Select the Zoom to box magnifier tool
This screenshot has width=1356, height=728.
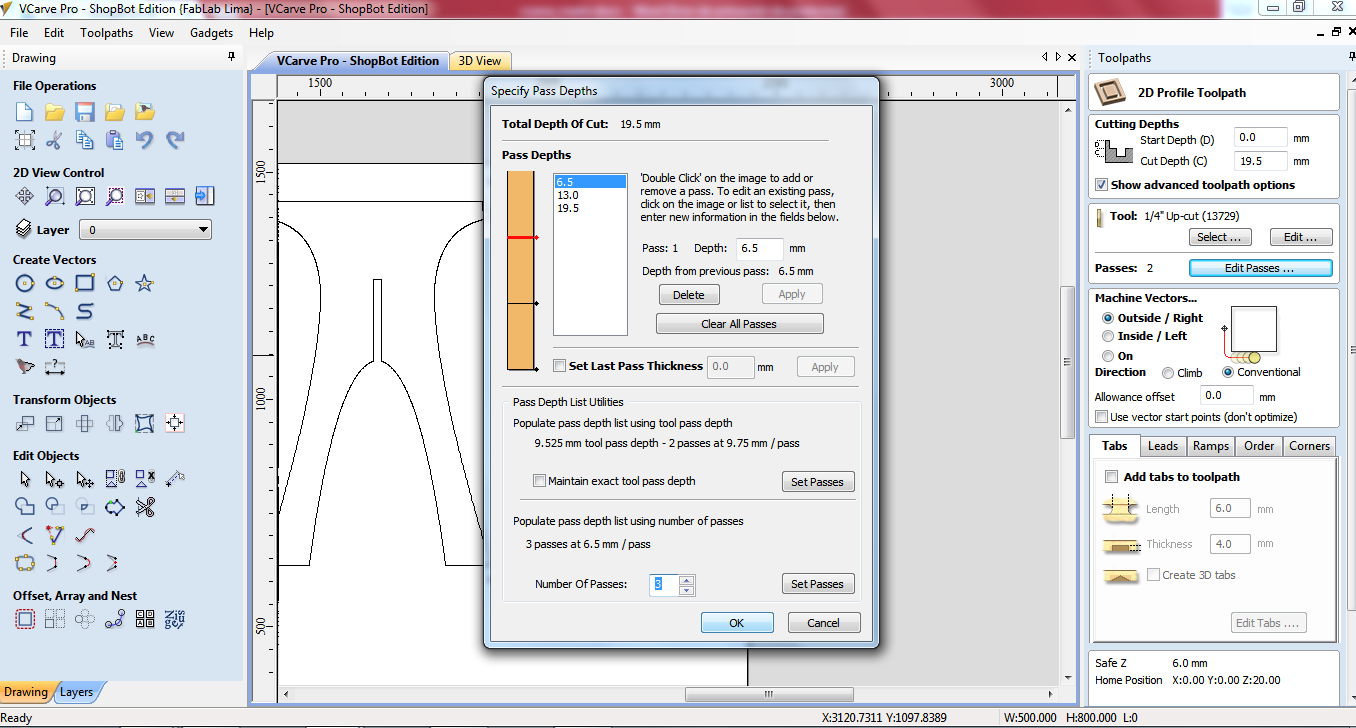(x=55, y=196)
